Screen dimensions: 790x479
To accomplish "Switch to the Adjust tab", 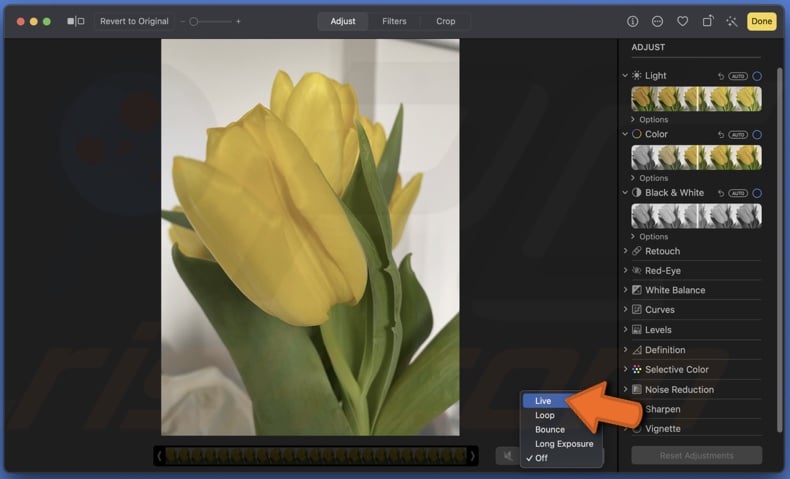I will click(343, 21).
